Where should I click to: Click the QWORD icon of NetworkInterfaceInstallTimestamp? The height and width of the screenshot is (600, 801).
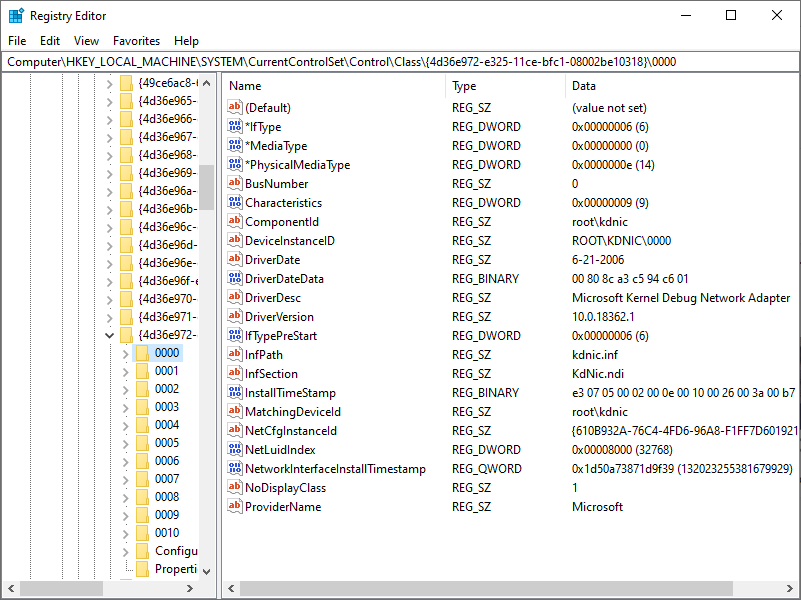point(234,468)
